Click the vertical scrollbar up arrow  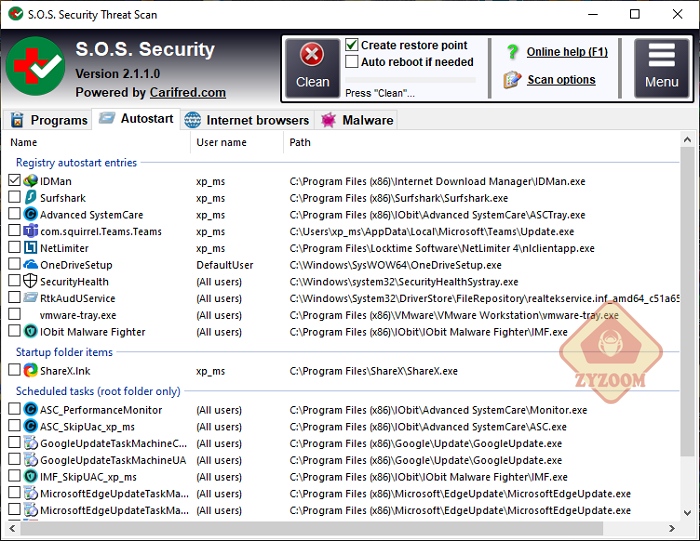pyautogui.click(x=688, y=140)
